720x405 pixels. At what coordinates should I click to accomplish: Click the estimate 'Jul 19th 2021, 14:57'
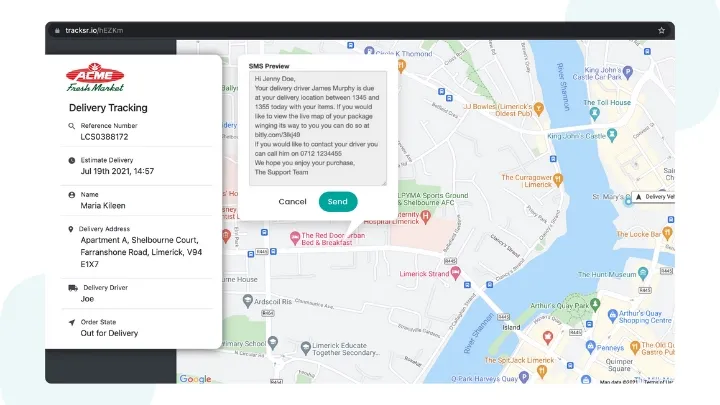tap(117, 171)
